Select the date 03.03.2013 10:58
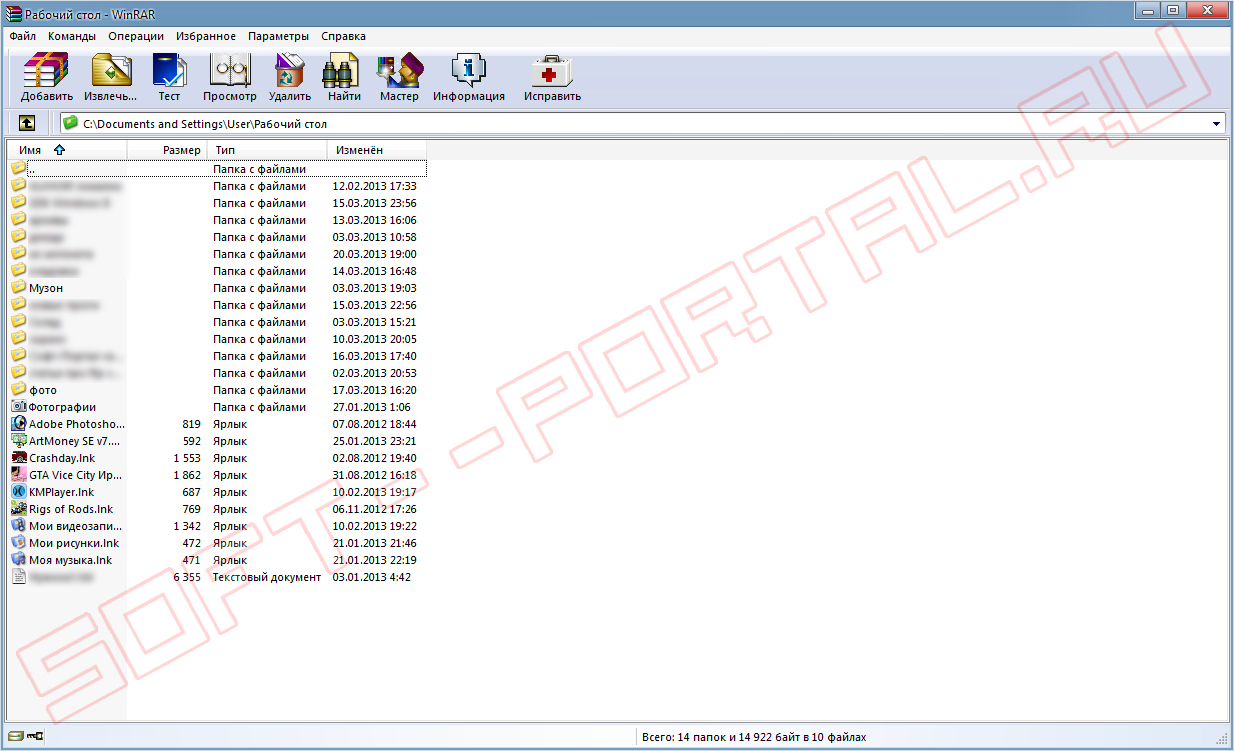The width and height of the screenshot is (1234, 751). click(x=374, y=237)
